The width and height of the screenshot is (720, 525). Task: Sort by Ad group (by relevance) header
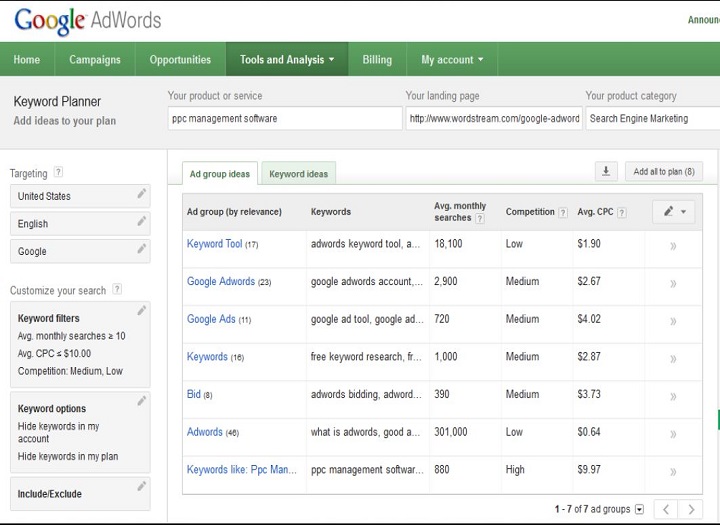tap(234, 212)
